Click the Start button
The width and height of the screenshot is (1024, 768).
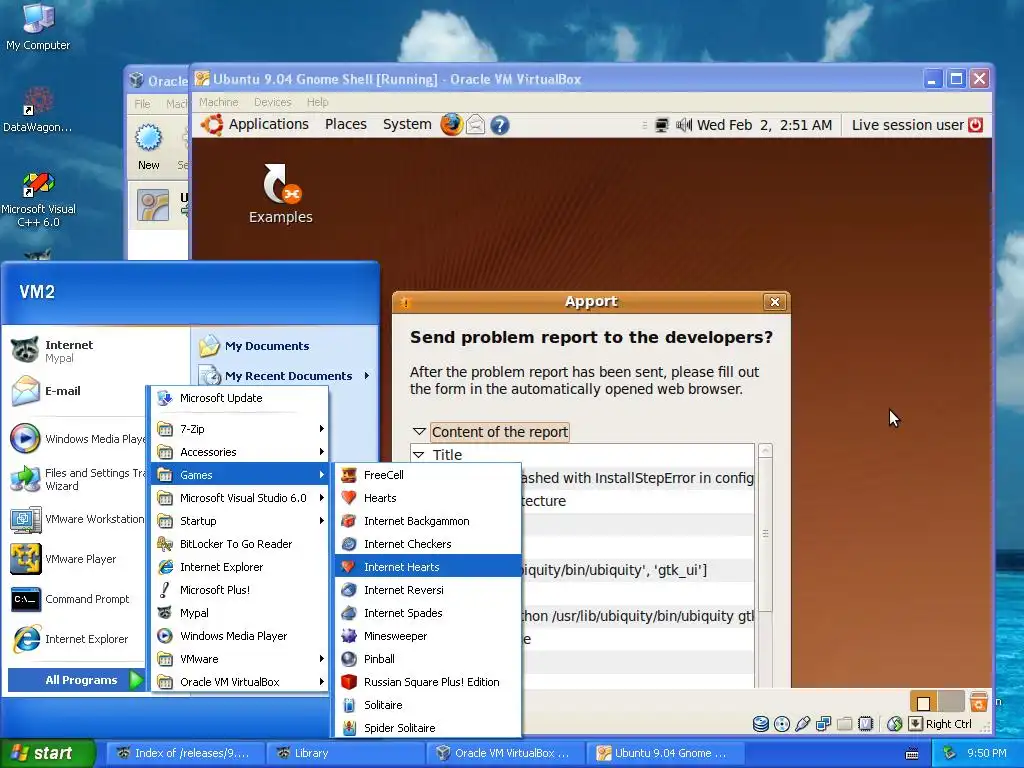click(x=47, y=753)
